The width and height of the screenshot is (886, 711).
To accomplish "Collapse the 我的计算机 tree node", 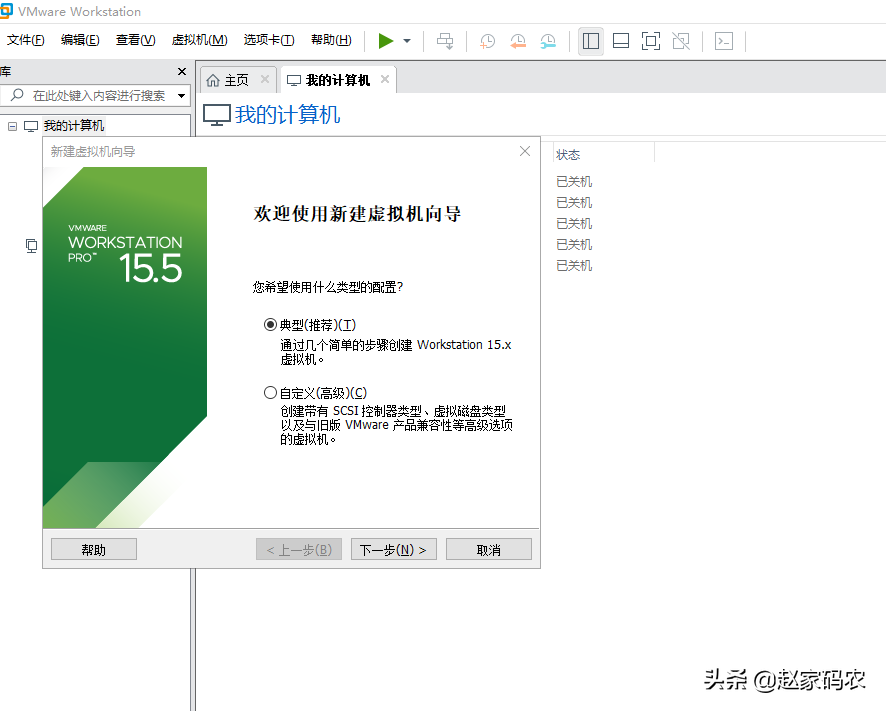I will click(12, 126).
